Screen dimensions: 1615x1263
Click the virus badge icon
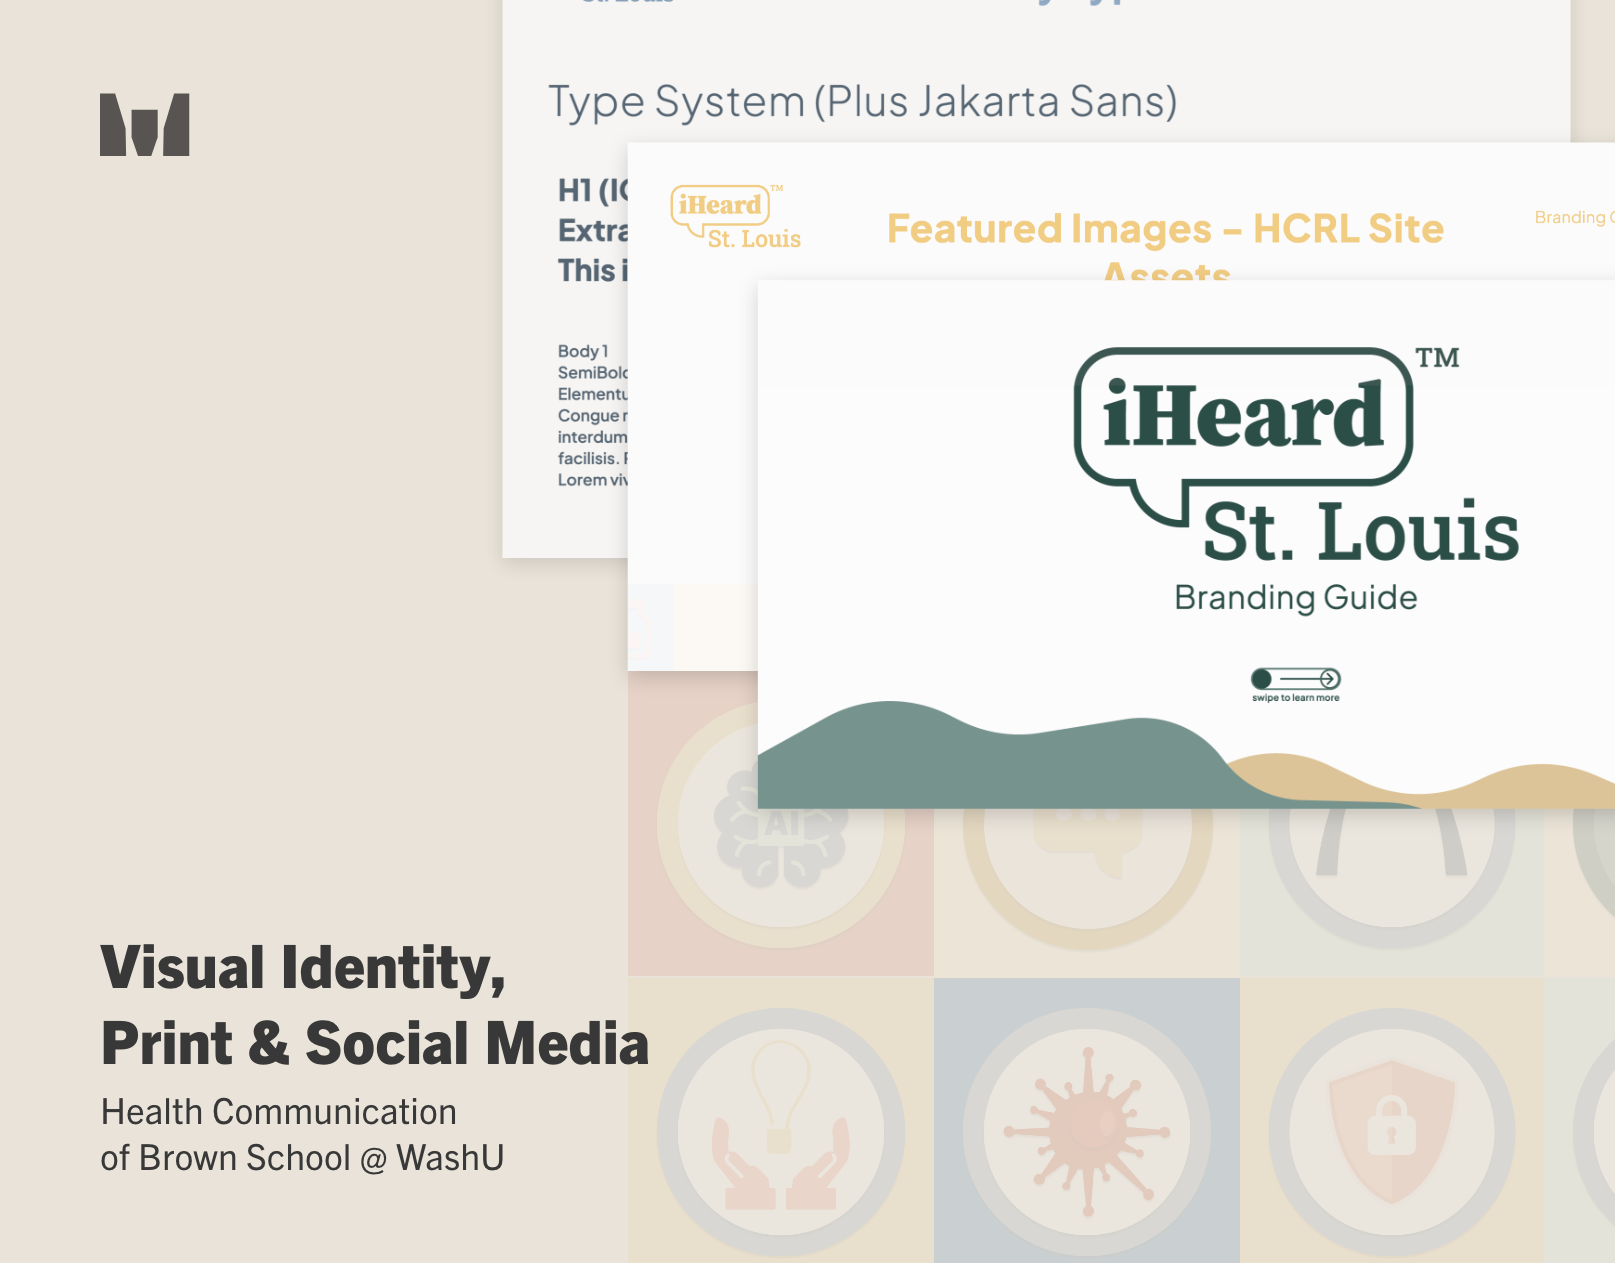[x=1087, y=1132]
